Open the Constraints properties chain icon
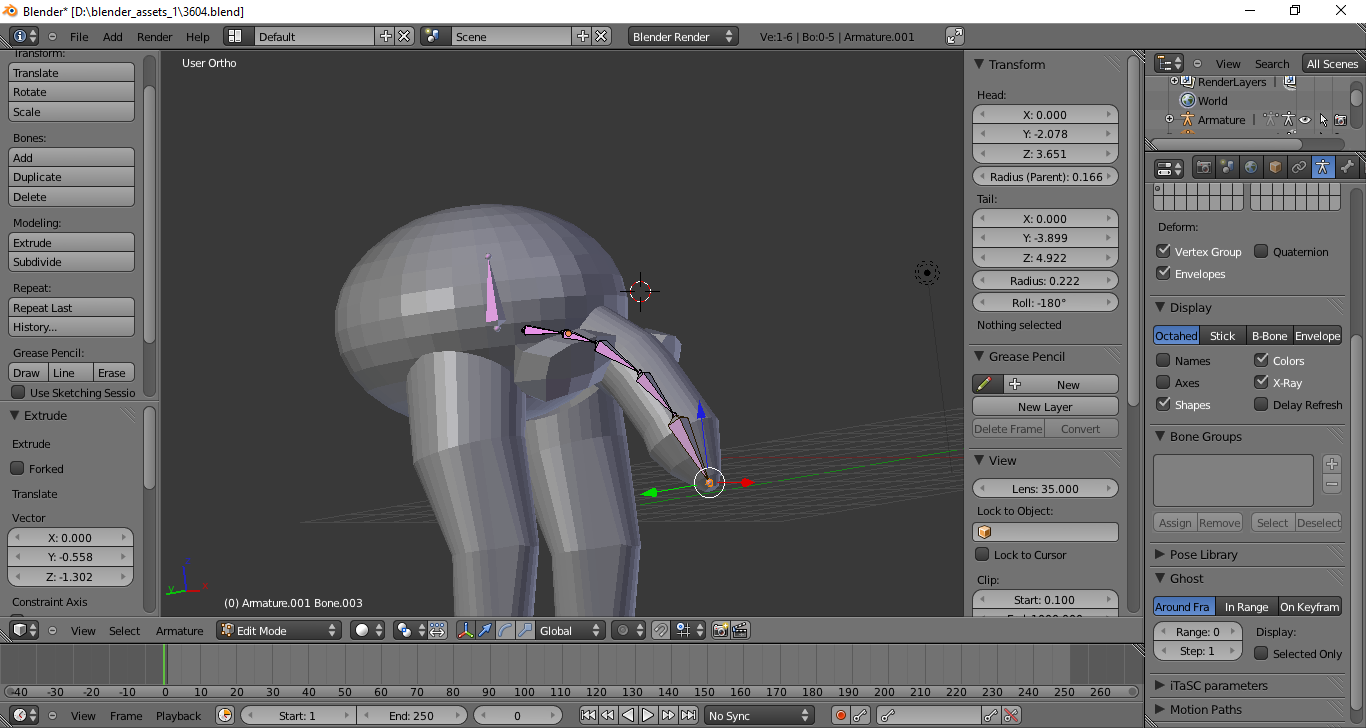The width and height of the screenshot is (1366, 728). [1299, 168]
